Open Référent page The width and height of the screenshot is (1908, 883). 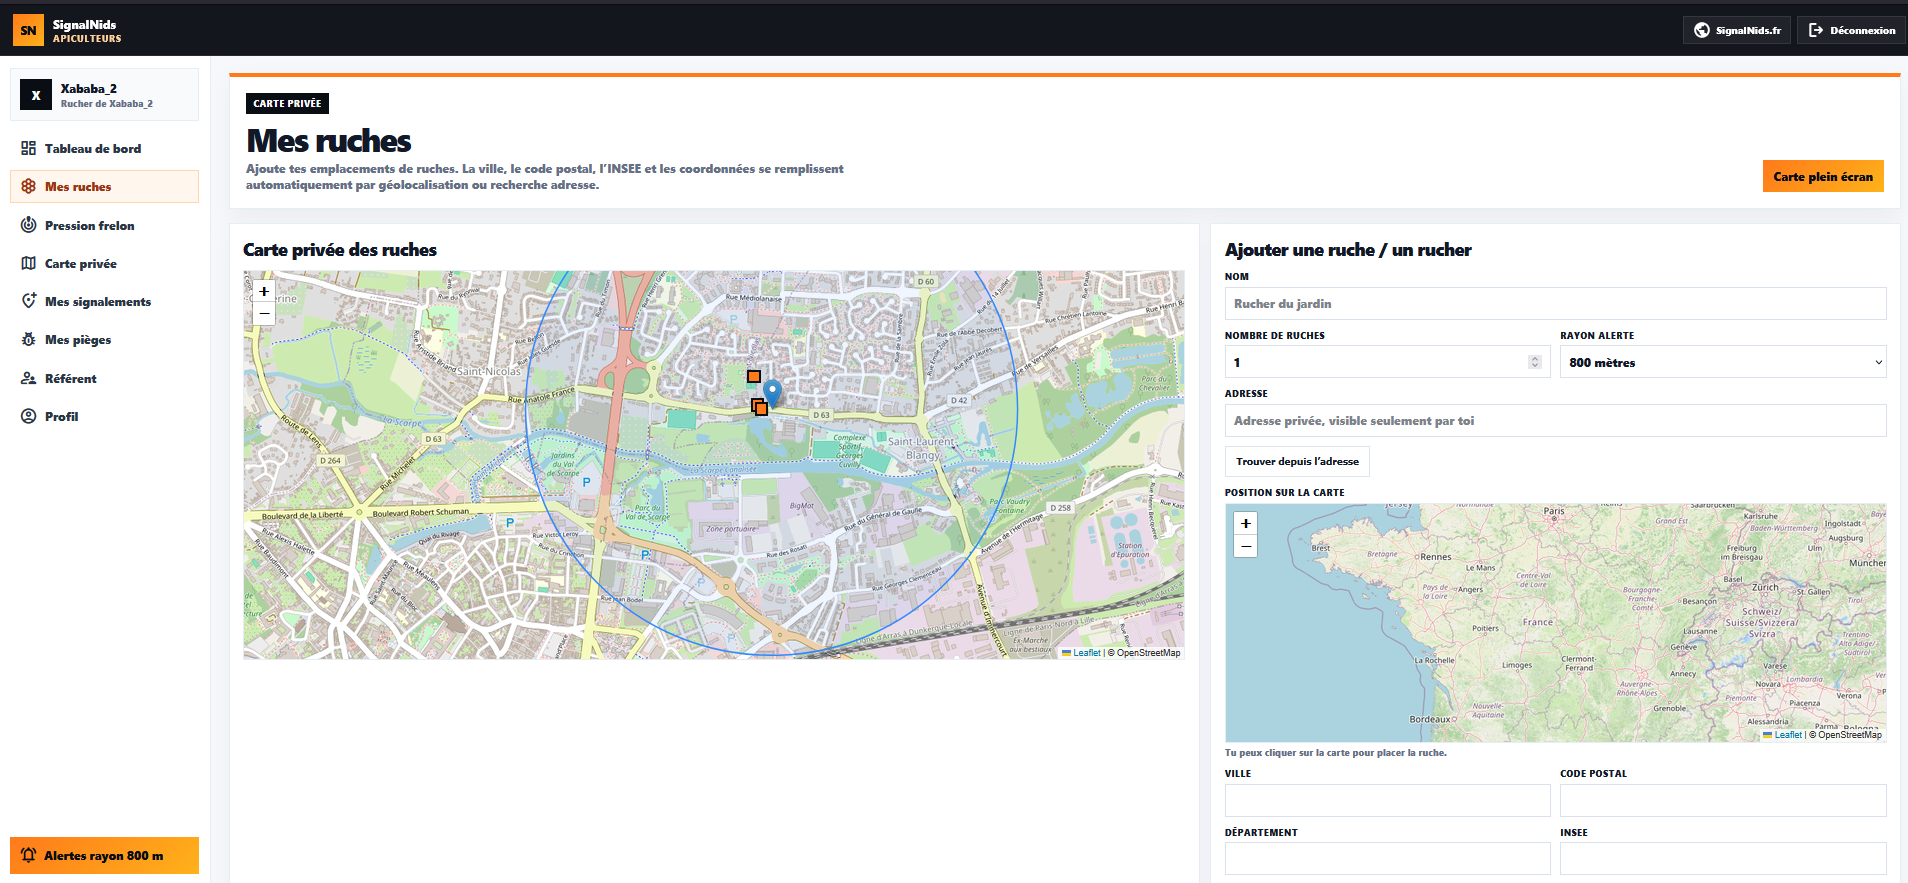coord(104,378)
